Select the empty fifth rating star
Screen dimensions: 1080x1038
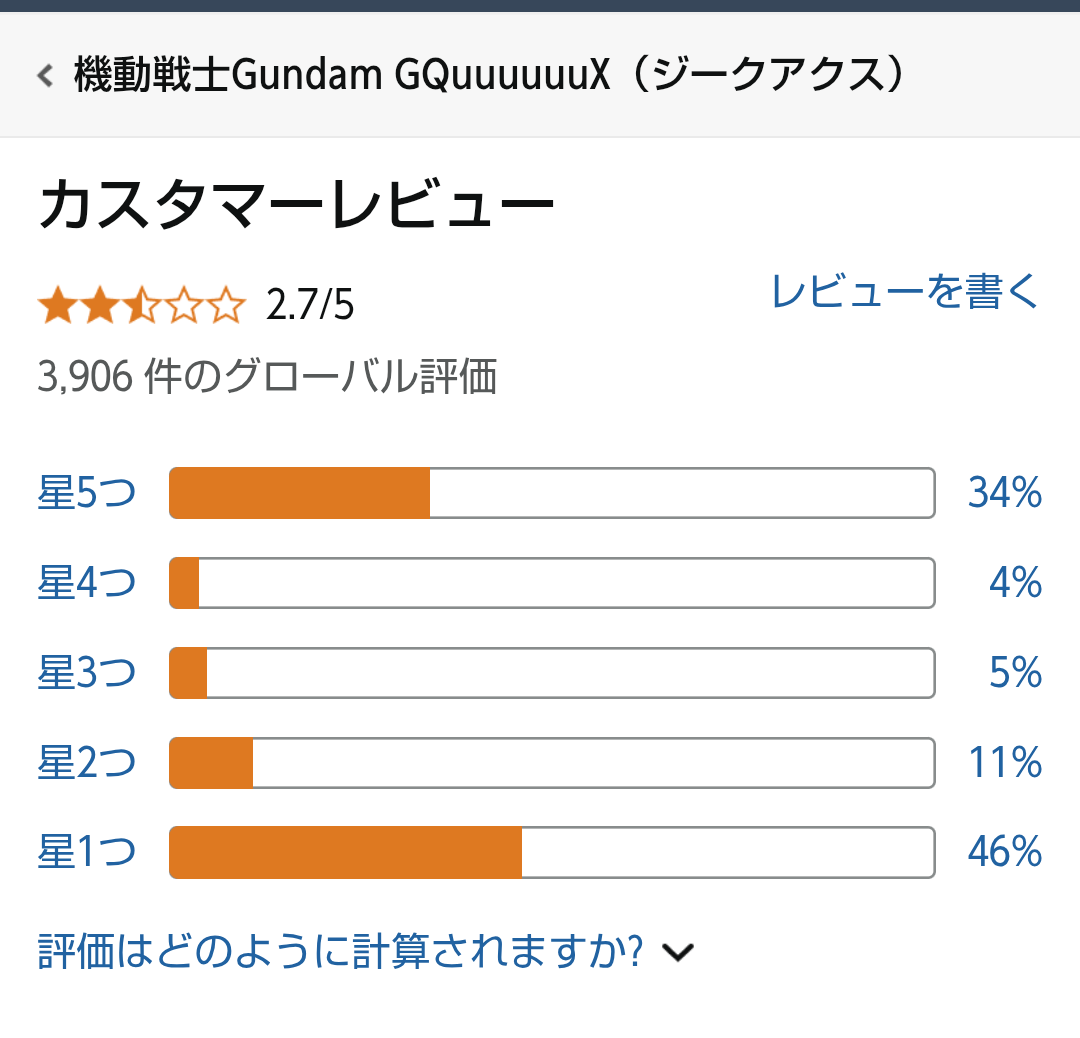pos(226,306)
